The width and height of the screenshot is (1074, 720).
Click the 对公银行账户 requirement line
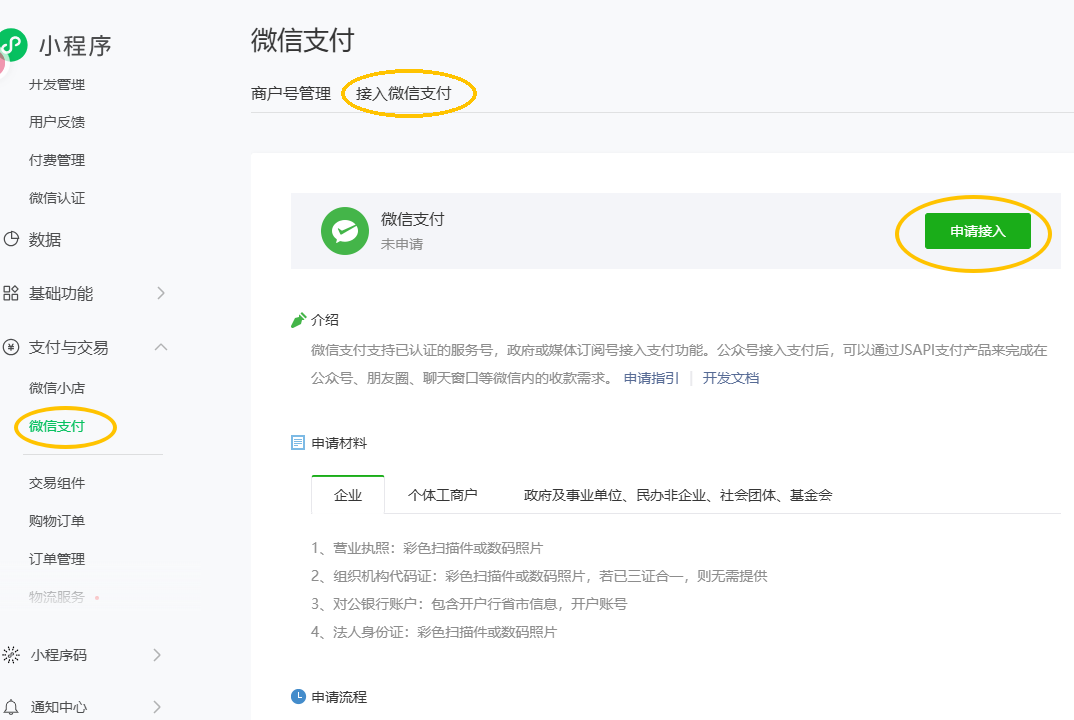tap(469, 604)
